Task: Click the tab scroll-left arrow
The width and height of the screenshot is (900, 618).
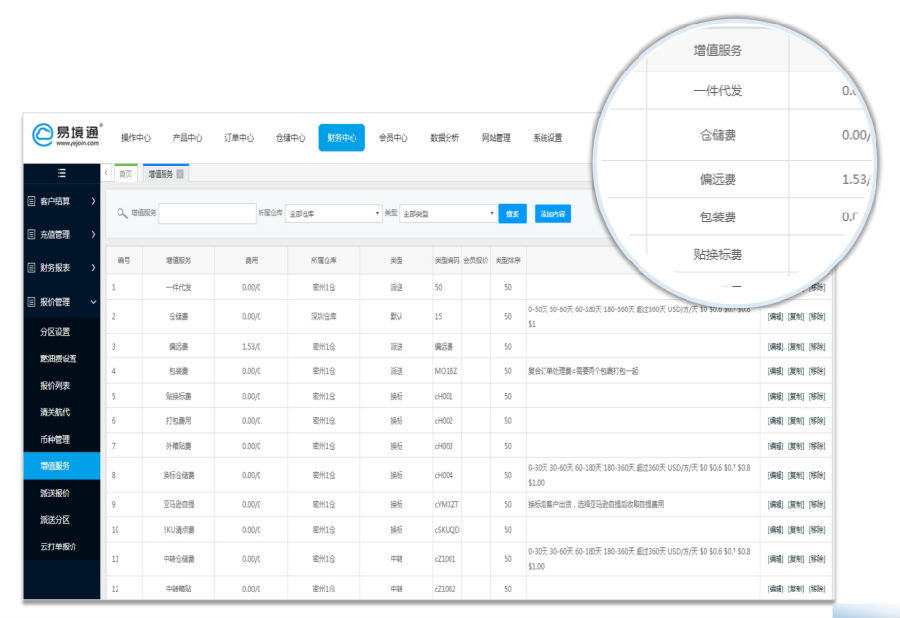Action: pyautogui.click(x=106, y=173)
